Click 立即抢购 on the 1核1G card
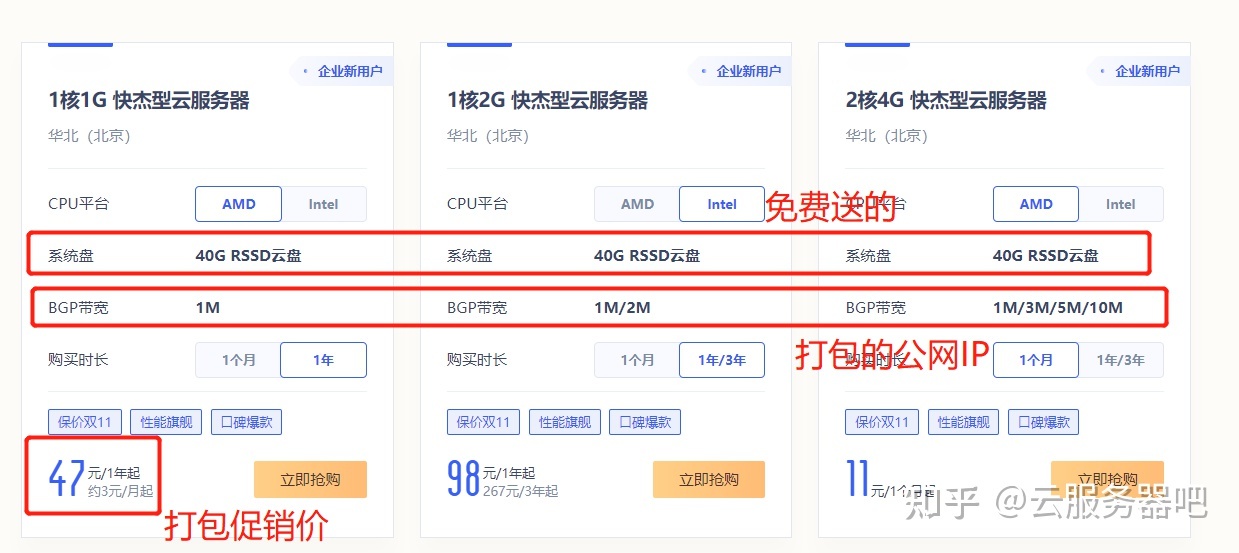This screenshot has height=553, width=1239. click(x=310, y=479)
